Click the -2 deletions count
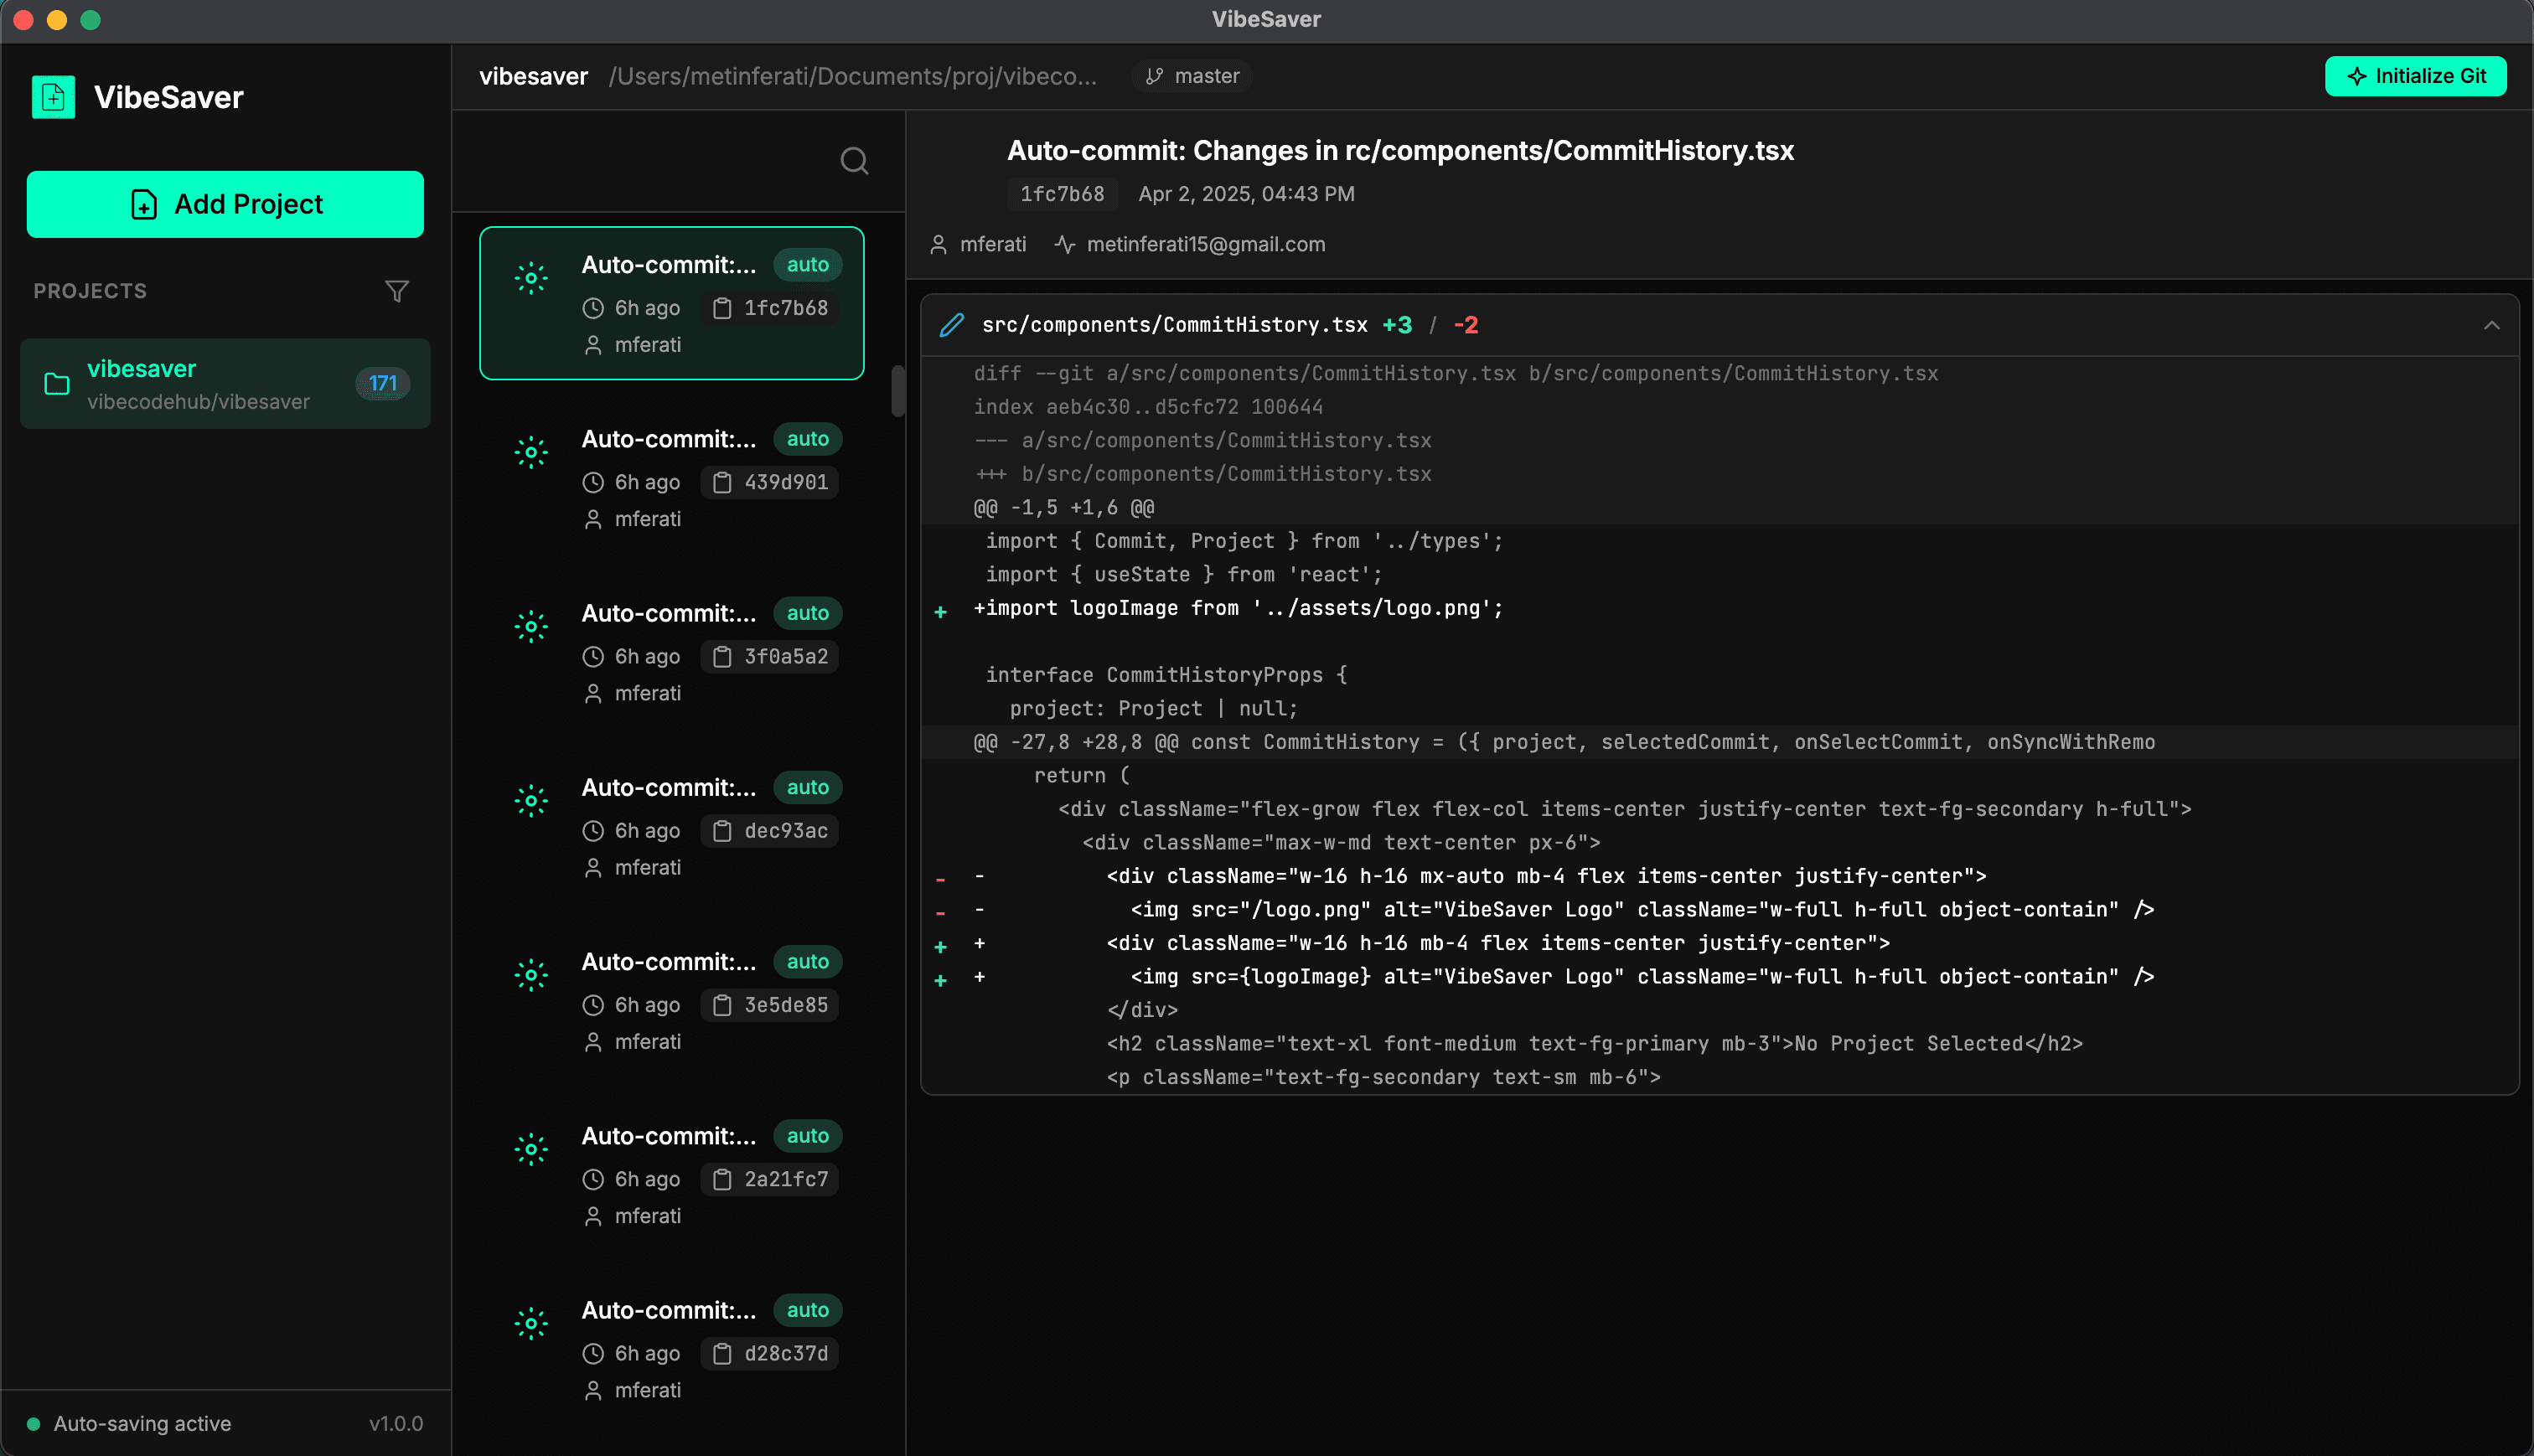Screen dimensions: 2534x1456 pyautogui.click(x=1466, y=325)
